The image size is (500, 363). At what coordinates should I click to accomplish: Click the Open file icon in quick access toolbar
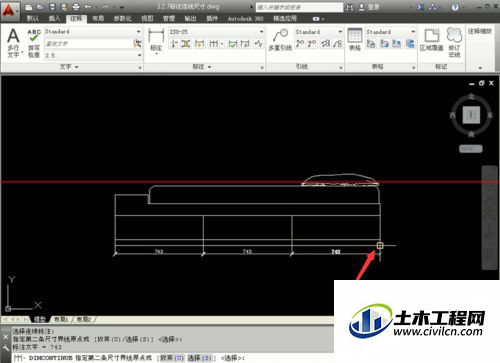40,7
